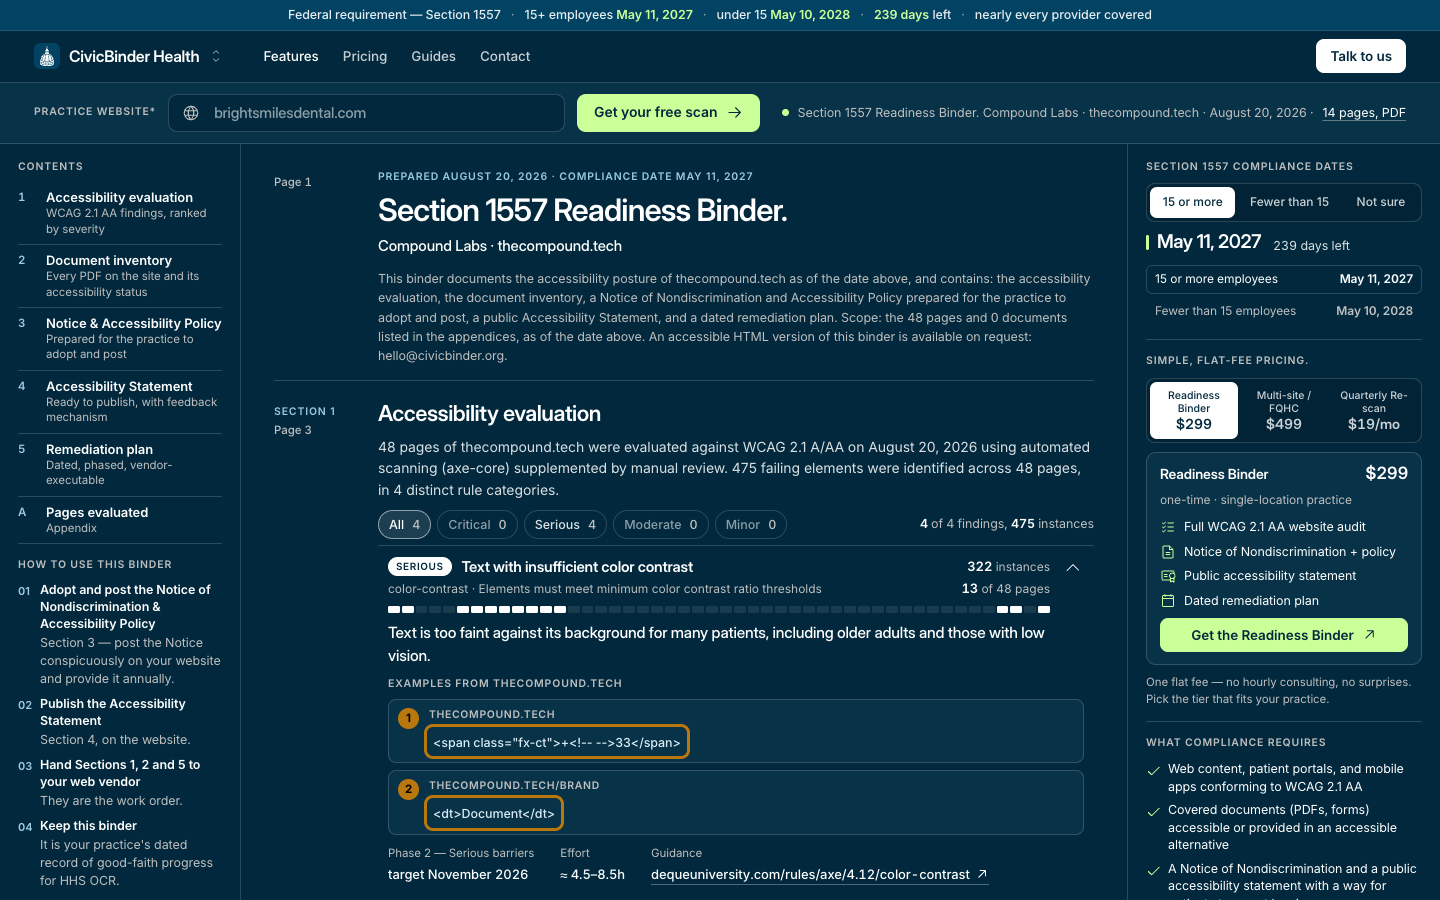Select the Quarterly Re-scan $19/mo pricing tab
Viewport: 1440px width, 900px height.
[1374, 410]
